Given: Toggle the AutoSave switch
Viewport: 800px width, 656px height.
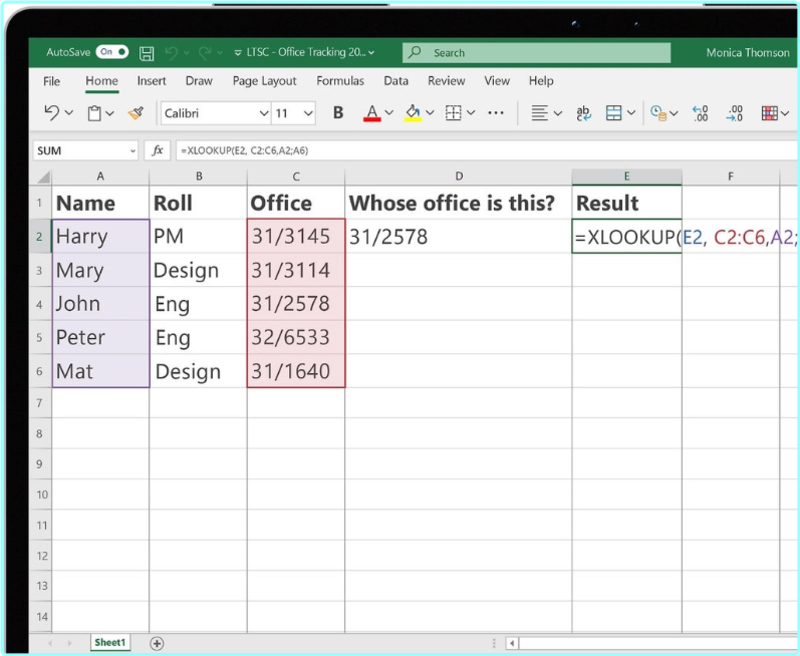Looking at the screenshot, I should [x=112, y=52].
